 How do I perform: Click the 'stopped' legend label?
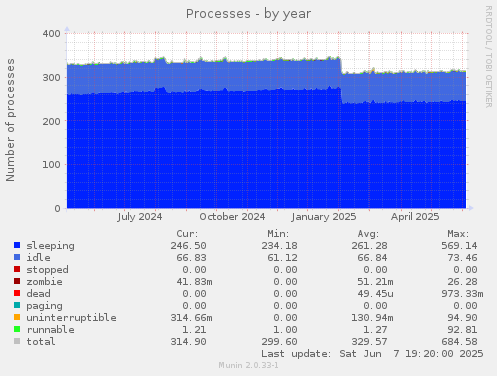pos(47,270)
